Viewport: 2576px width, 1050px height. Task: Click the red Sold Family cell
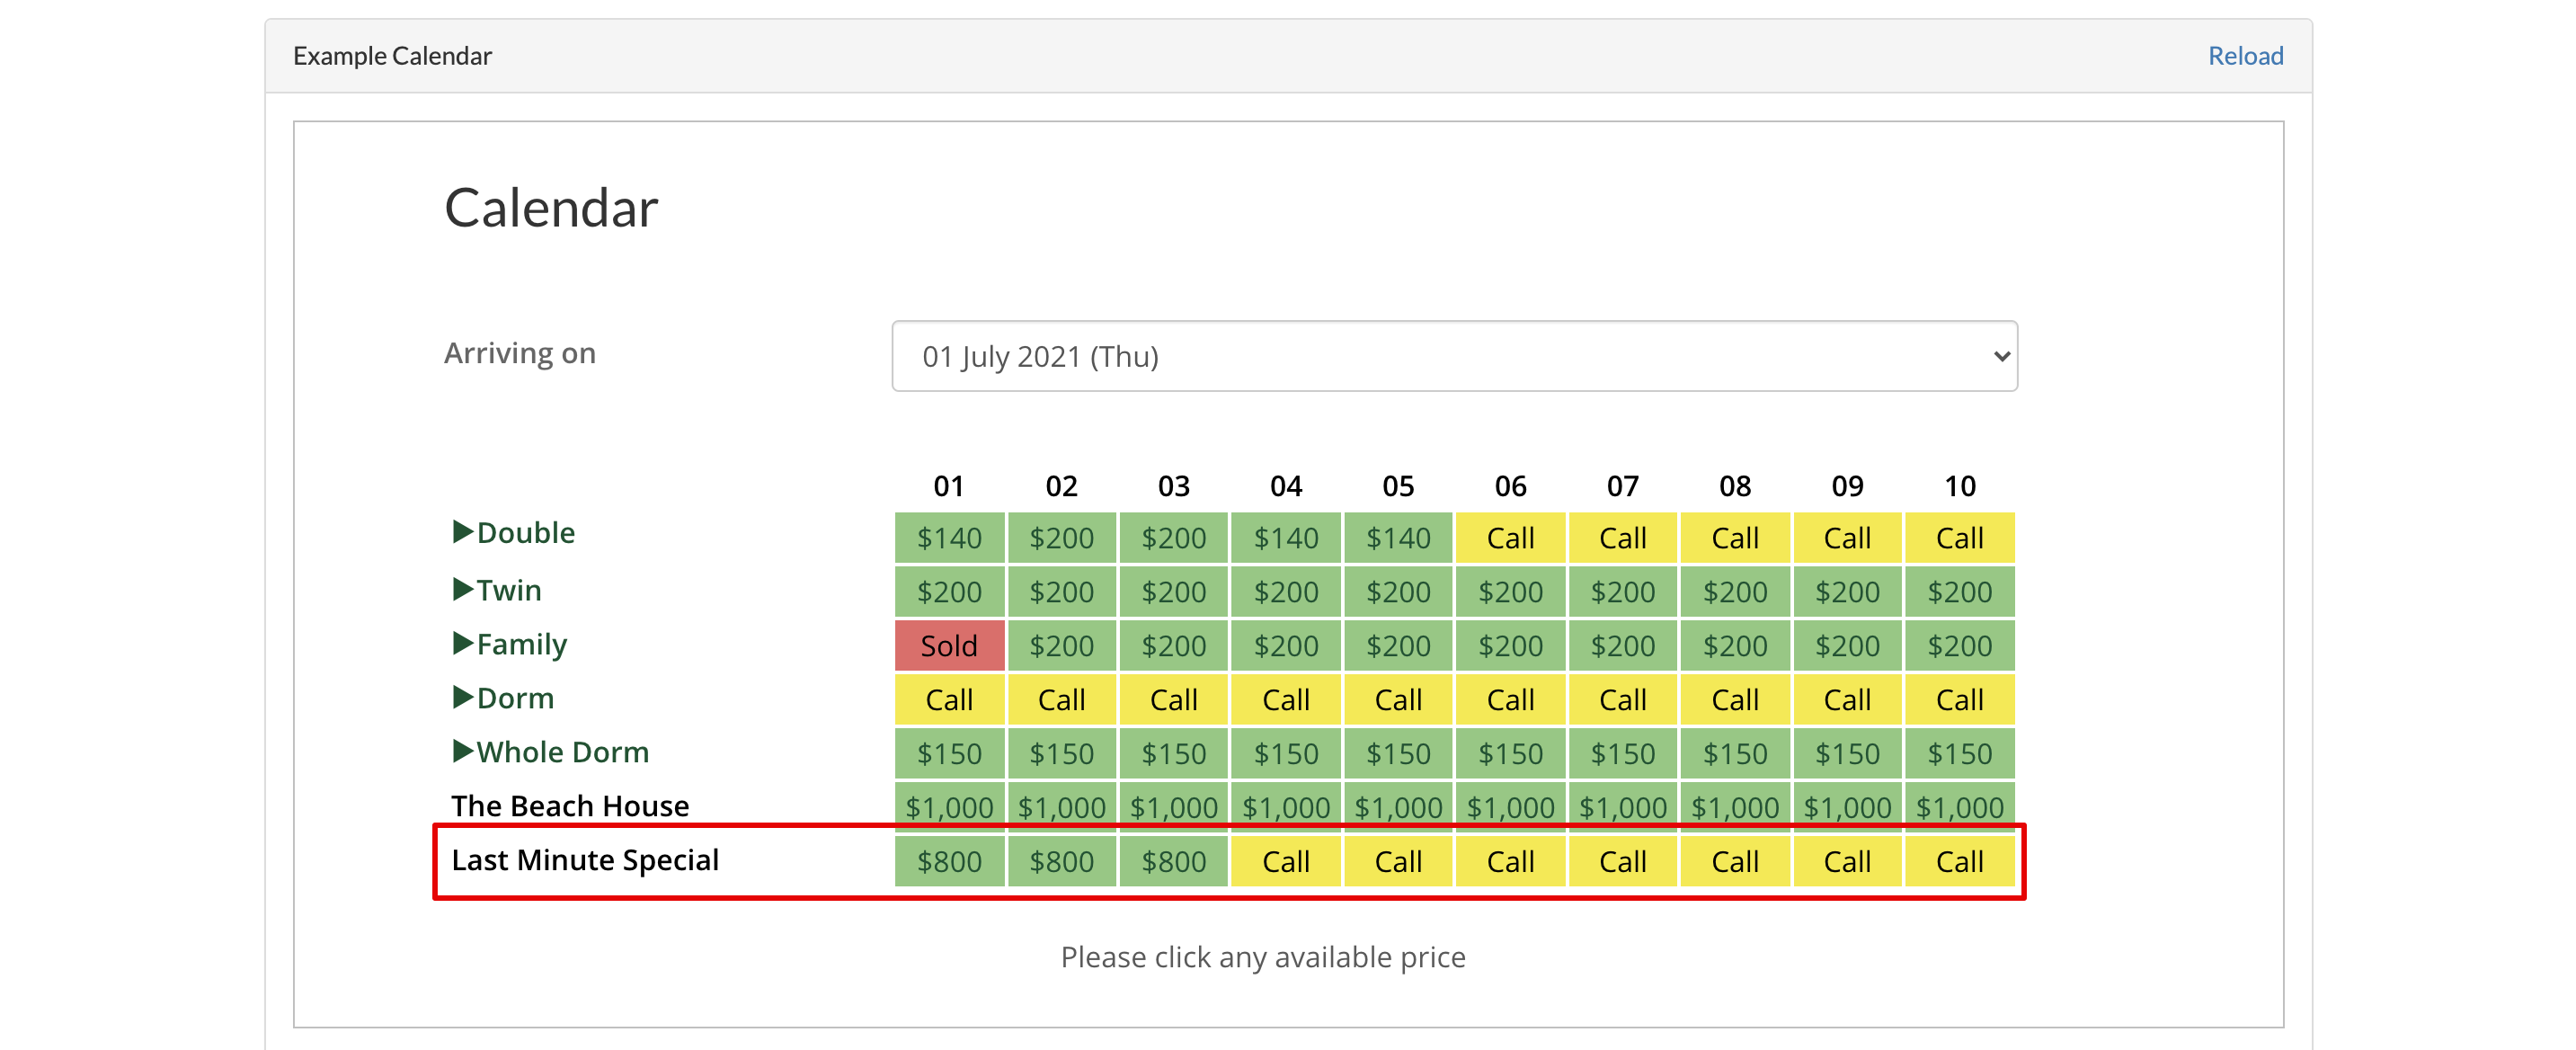(x=949, y=646)
